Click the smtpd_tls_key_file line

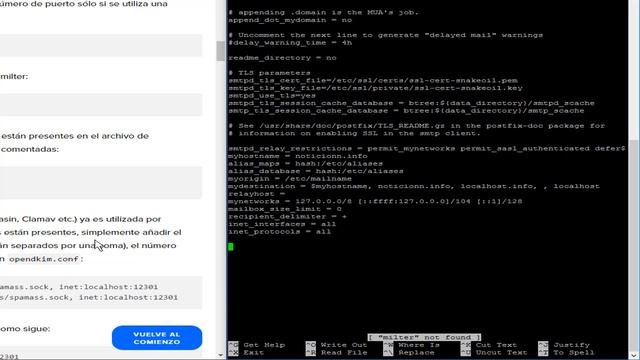point(376,88)
